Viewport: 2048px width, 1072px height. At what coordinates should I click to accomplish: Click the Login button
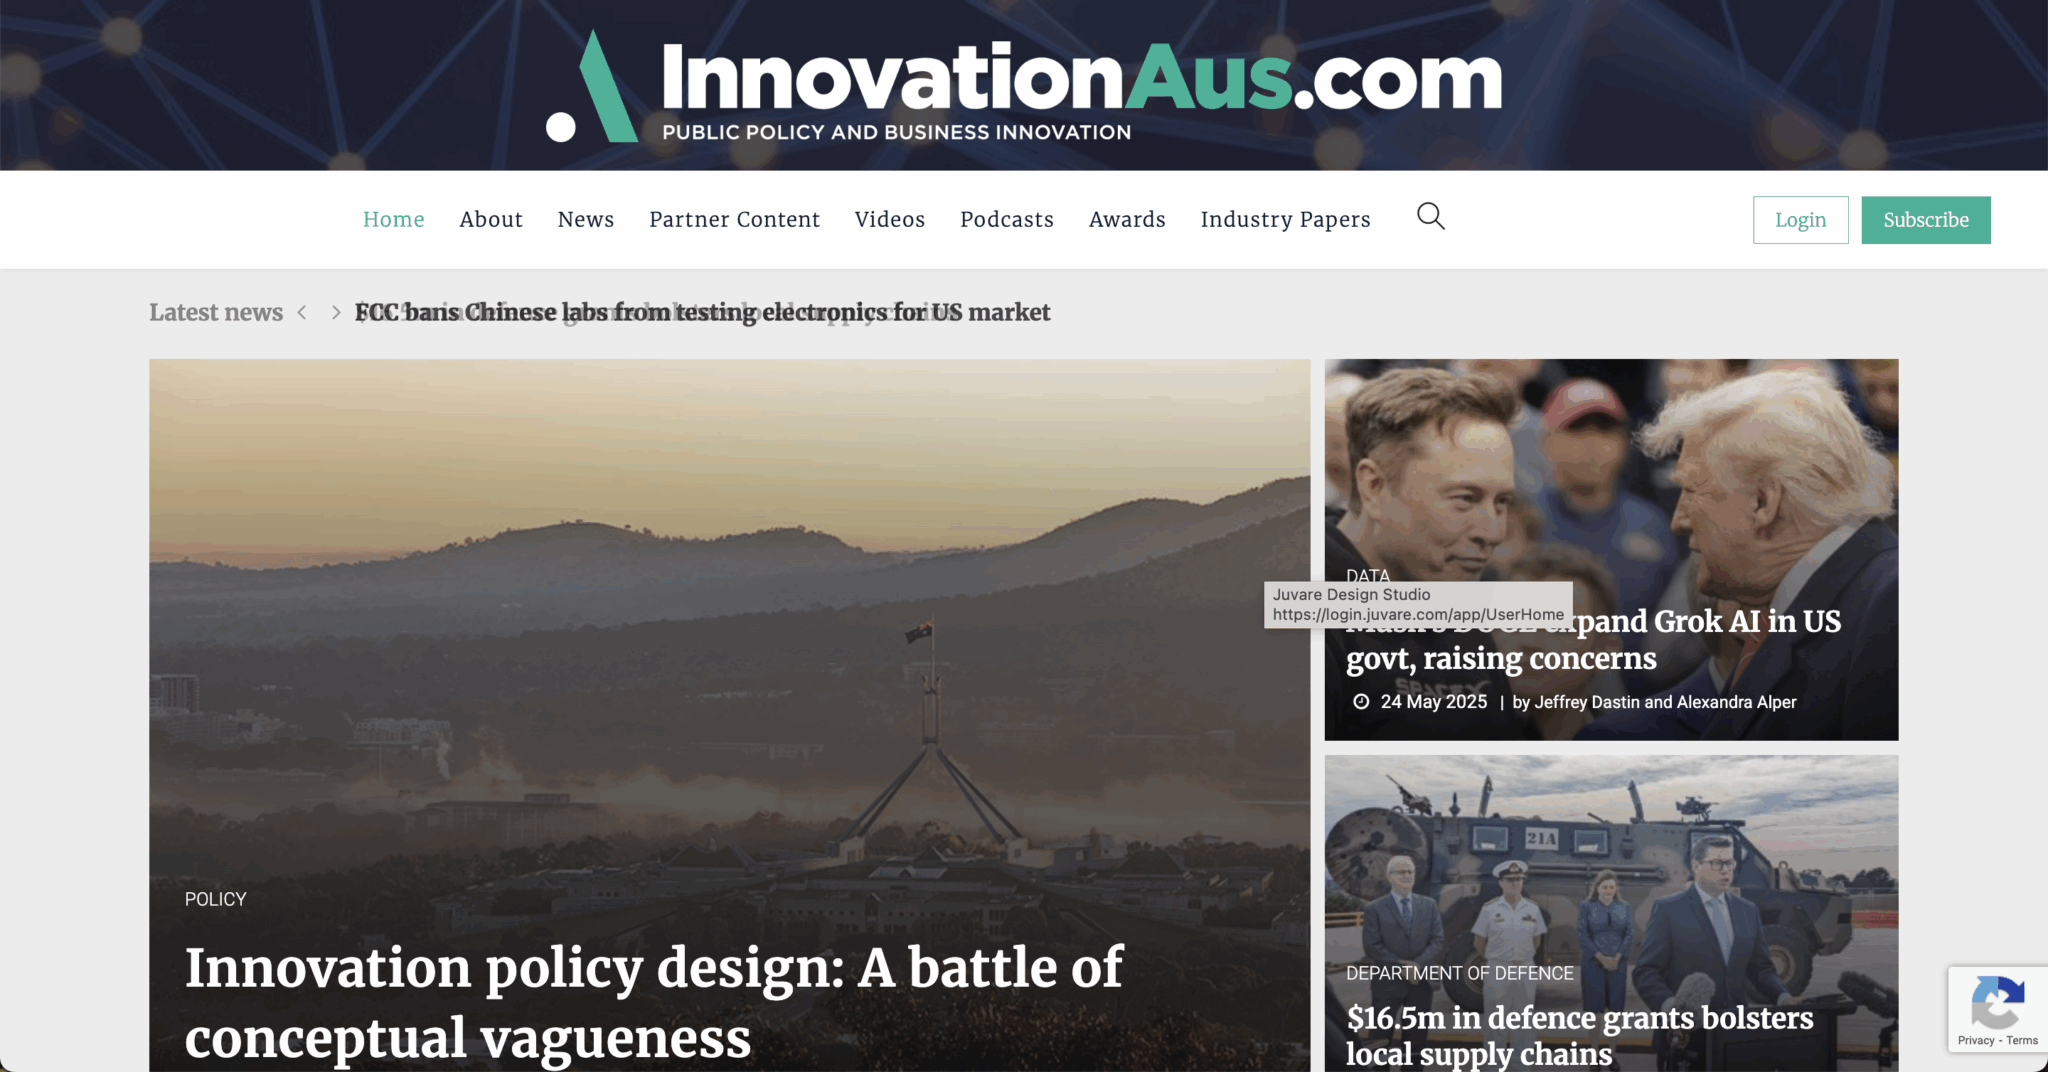pos(1801,220)
